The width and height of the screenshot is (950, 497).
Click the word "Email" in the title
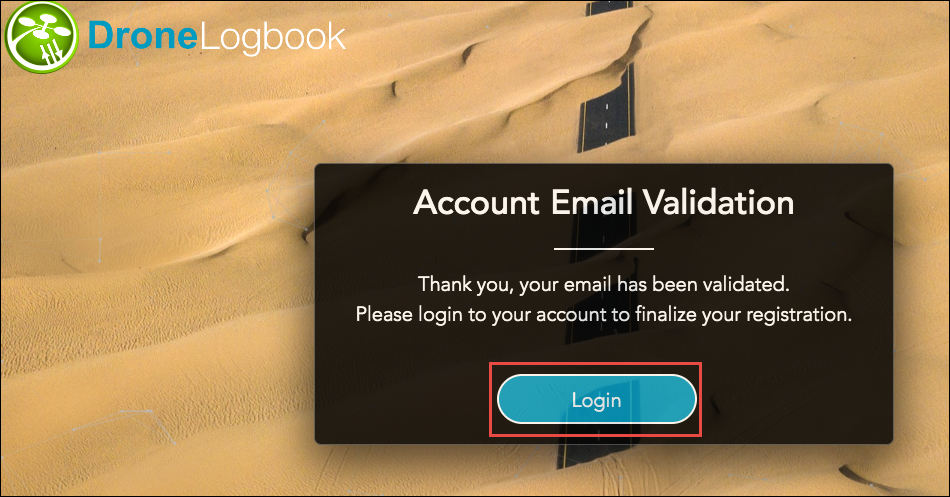591,202
